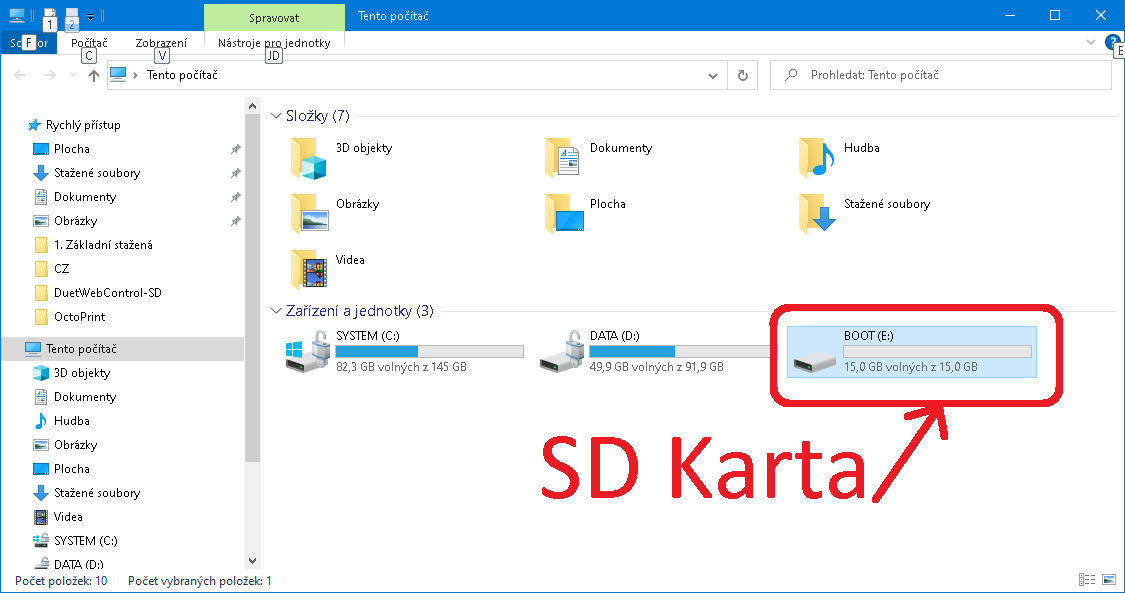This screenshot has width=1125, height=593.
Task: Open the Zobrazení ribbon tab
Action: coord(161,43)
